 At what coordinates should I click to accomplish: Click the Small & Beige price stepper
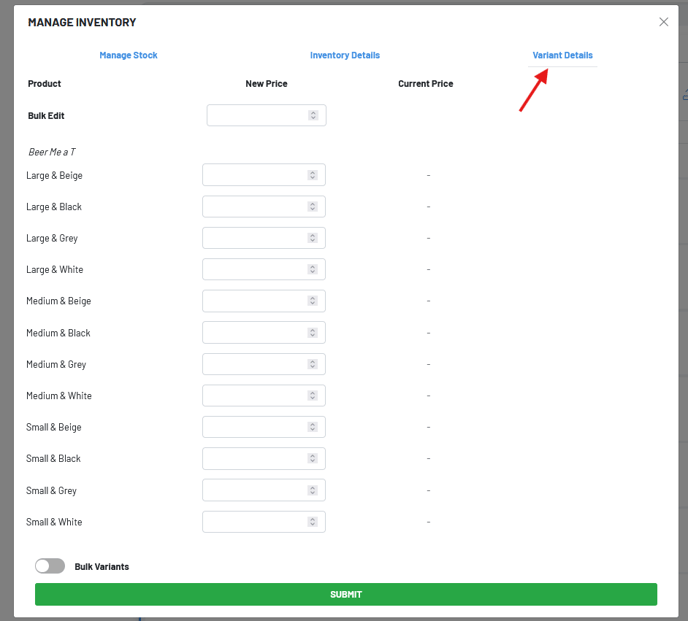coord(312,427)
